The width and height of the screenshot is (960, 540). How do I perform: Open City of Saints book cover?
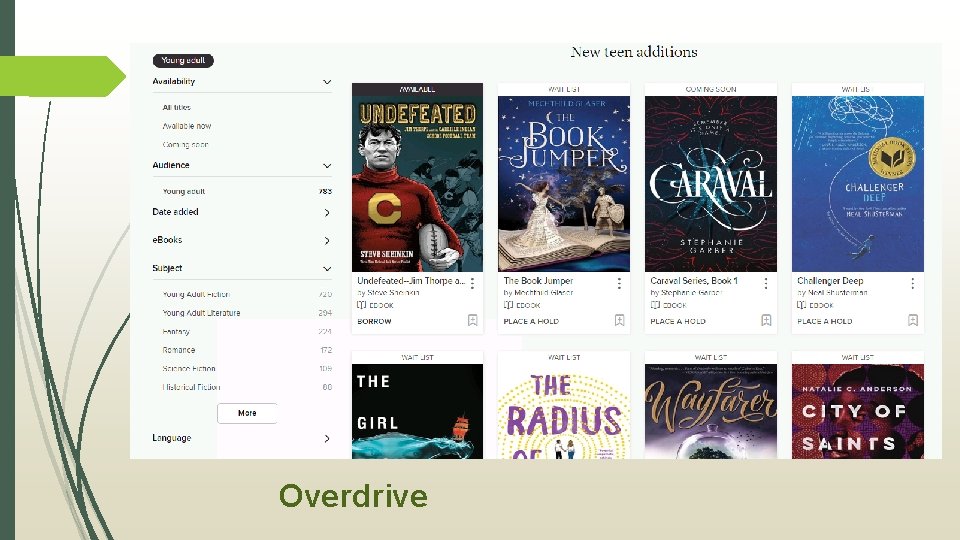pos(858,411)
